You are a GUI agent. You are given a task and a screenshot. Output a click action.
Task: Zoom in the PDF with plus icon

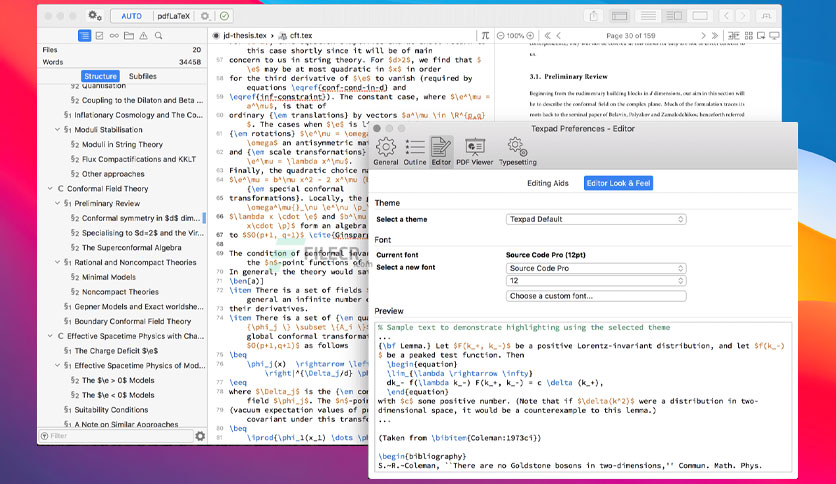530,36
